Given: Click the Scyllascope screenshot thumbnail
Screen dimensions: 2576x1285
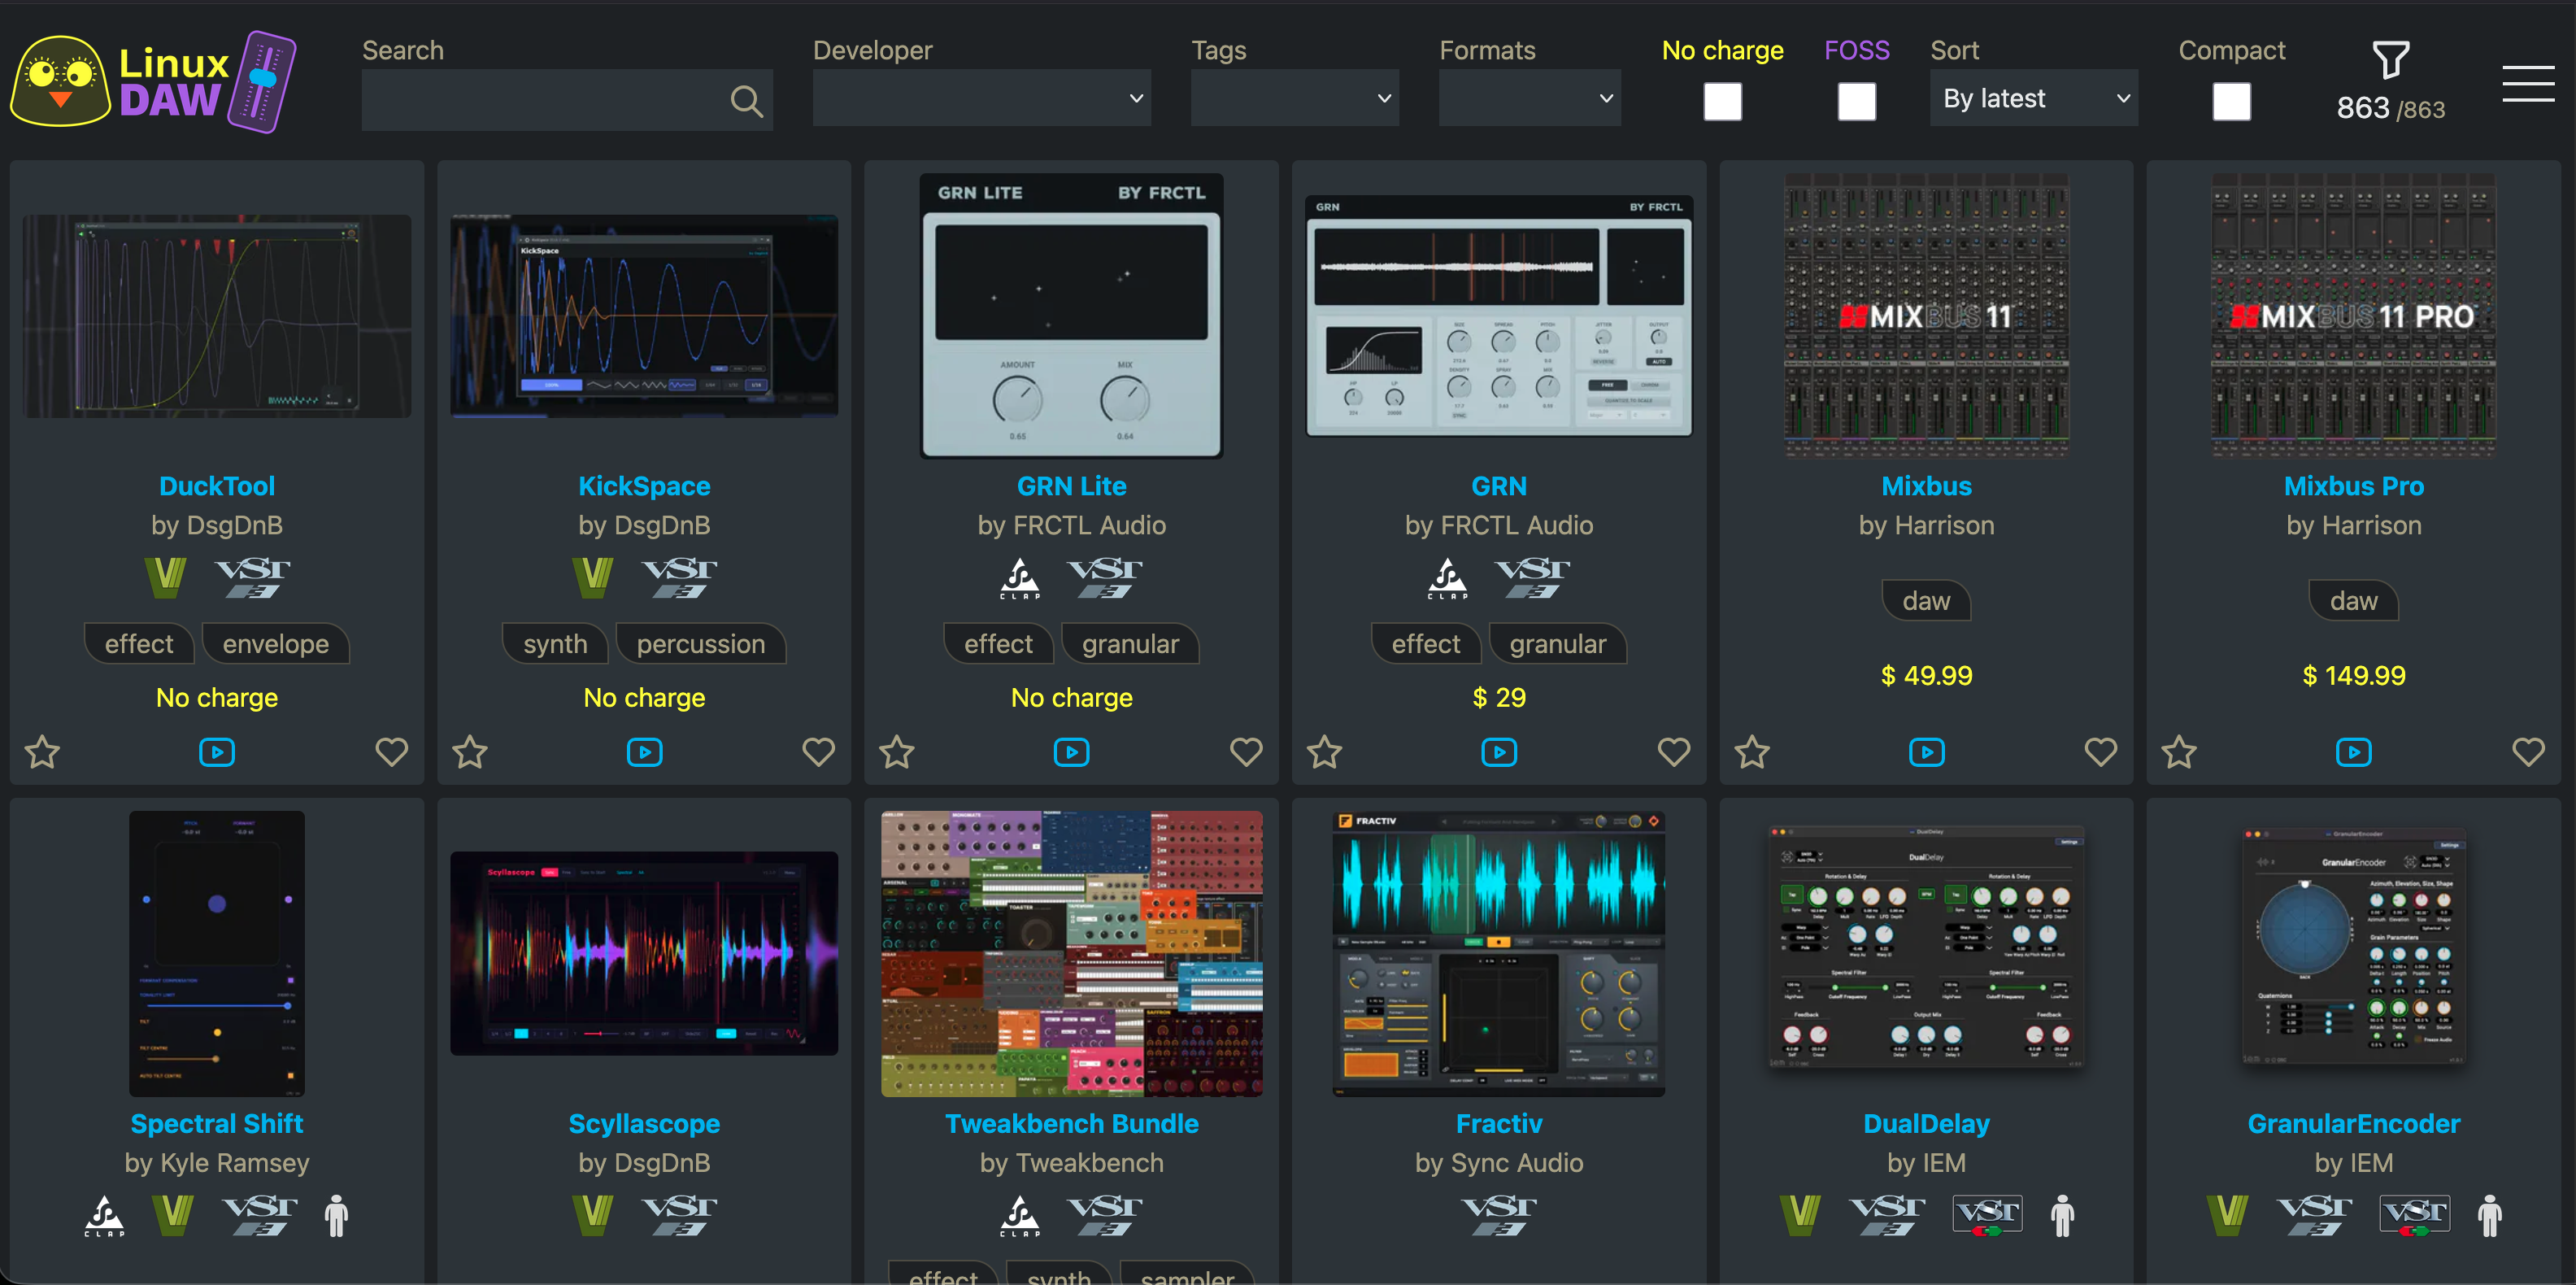Looking at the screenshot, I should (x=644, y=953).
